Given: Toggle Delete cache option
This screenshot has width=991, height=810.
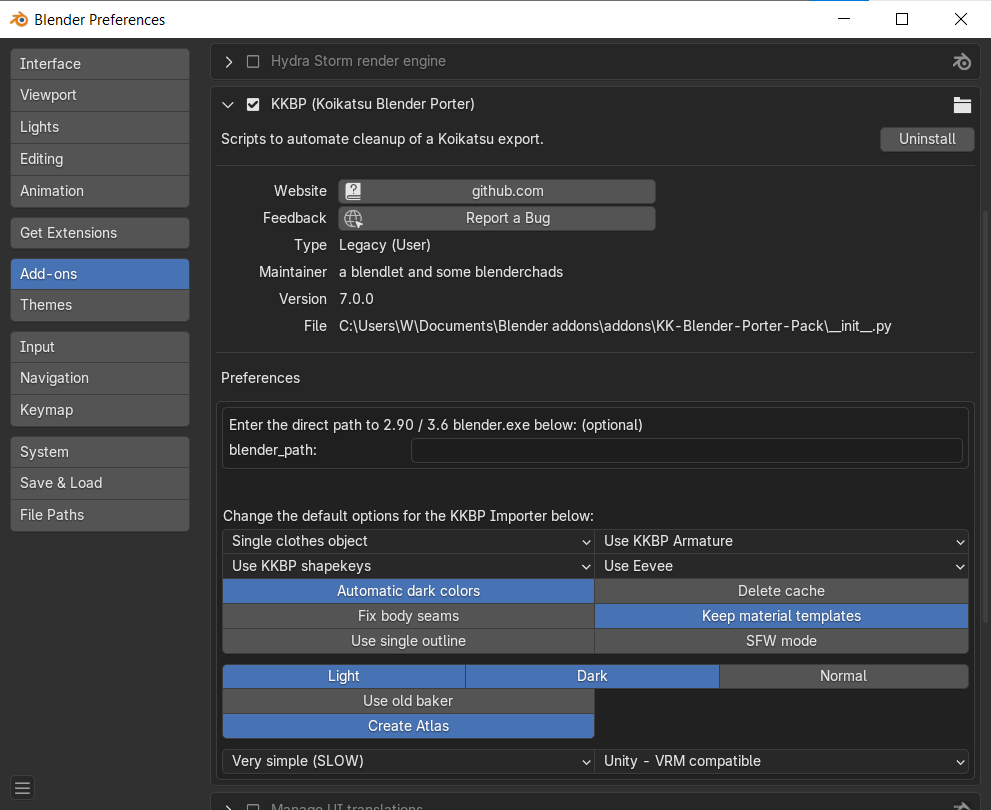Looking at the screenshot, I should click(781, 591).
